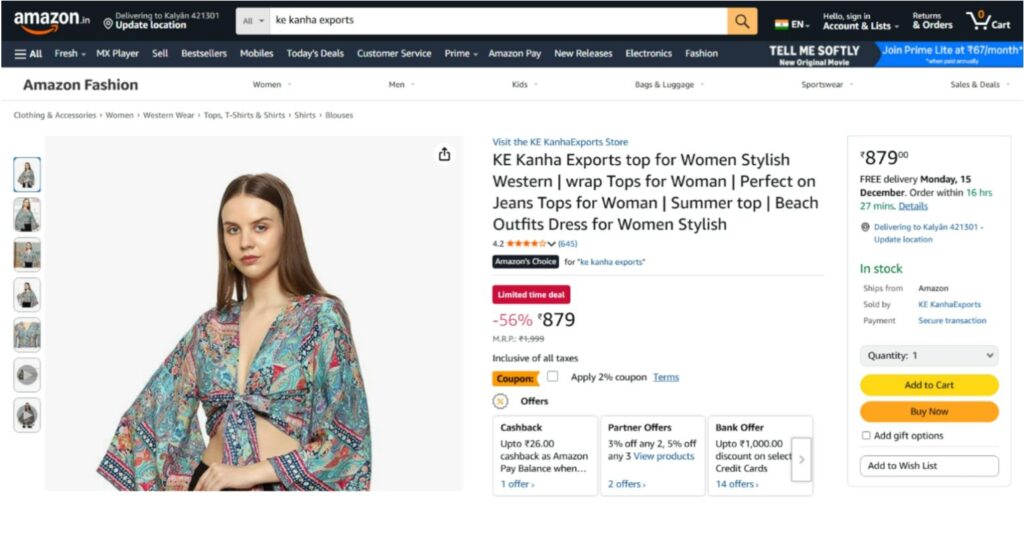Expand the All search category dropdown

tap(255, 21)
